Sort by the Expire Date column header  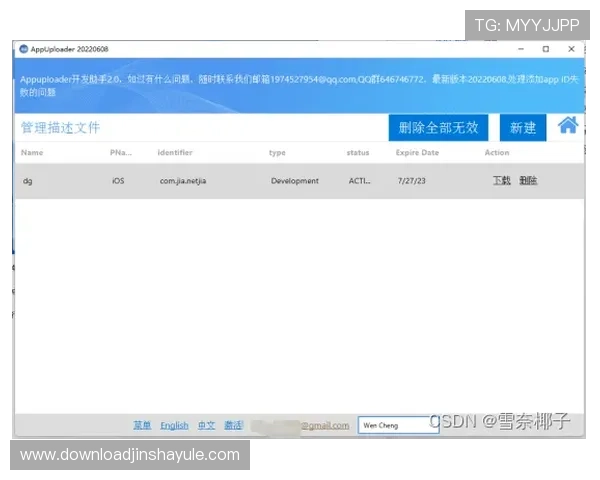[x=417, y=152]
